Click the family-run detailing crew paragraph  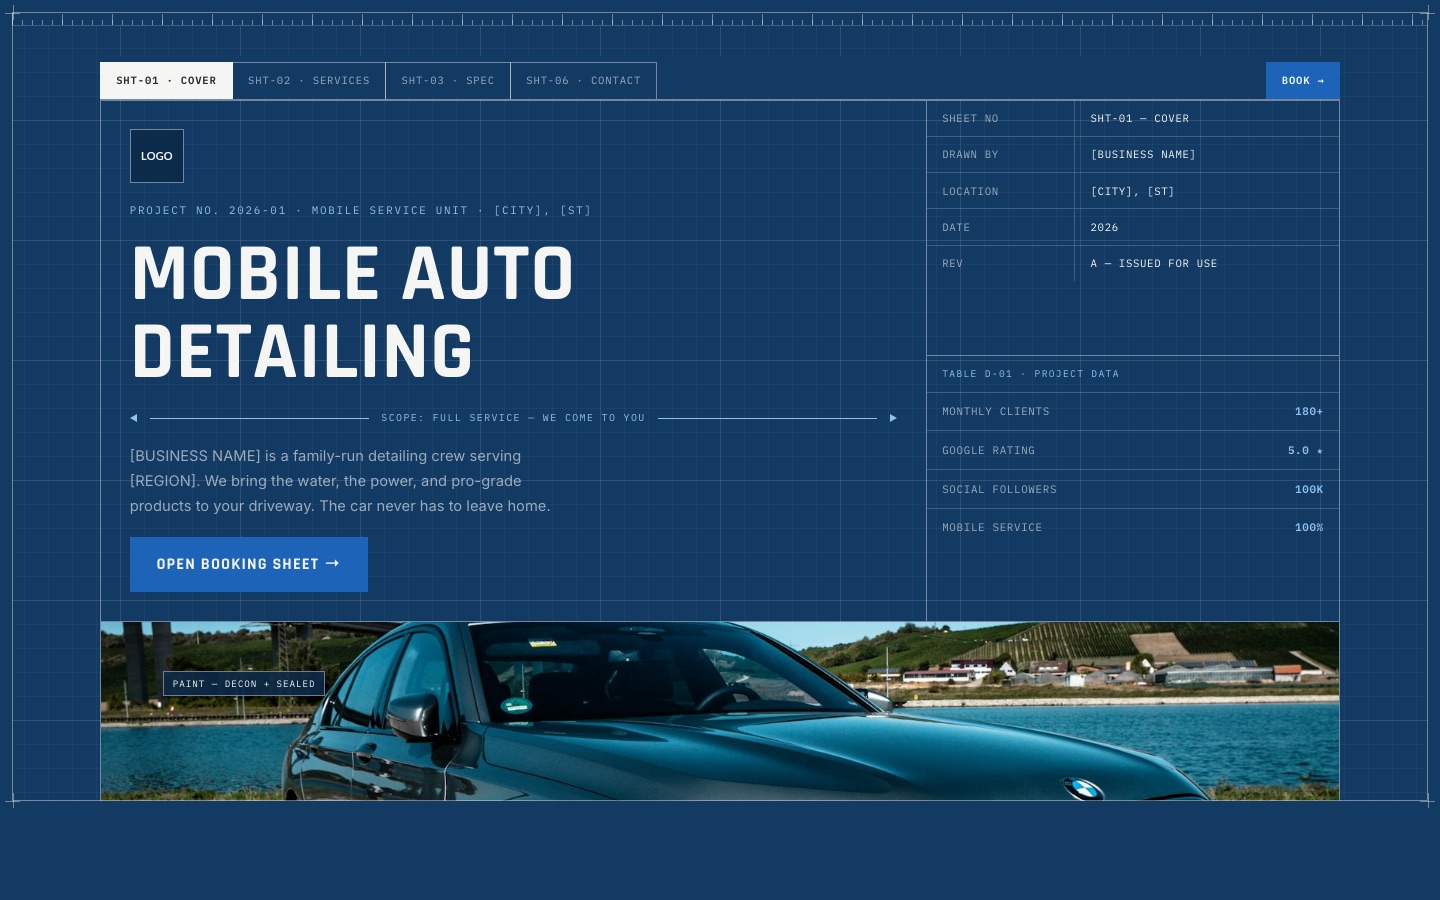340,481
